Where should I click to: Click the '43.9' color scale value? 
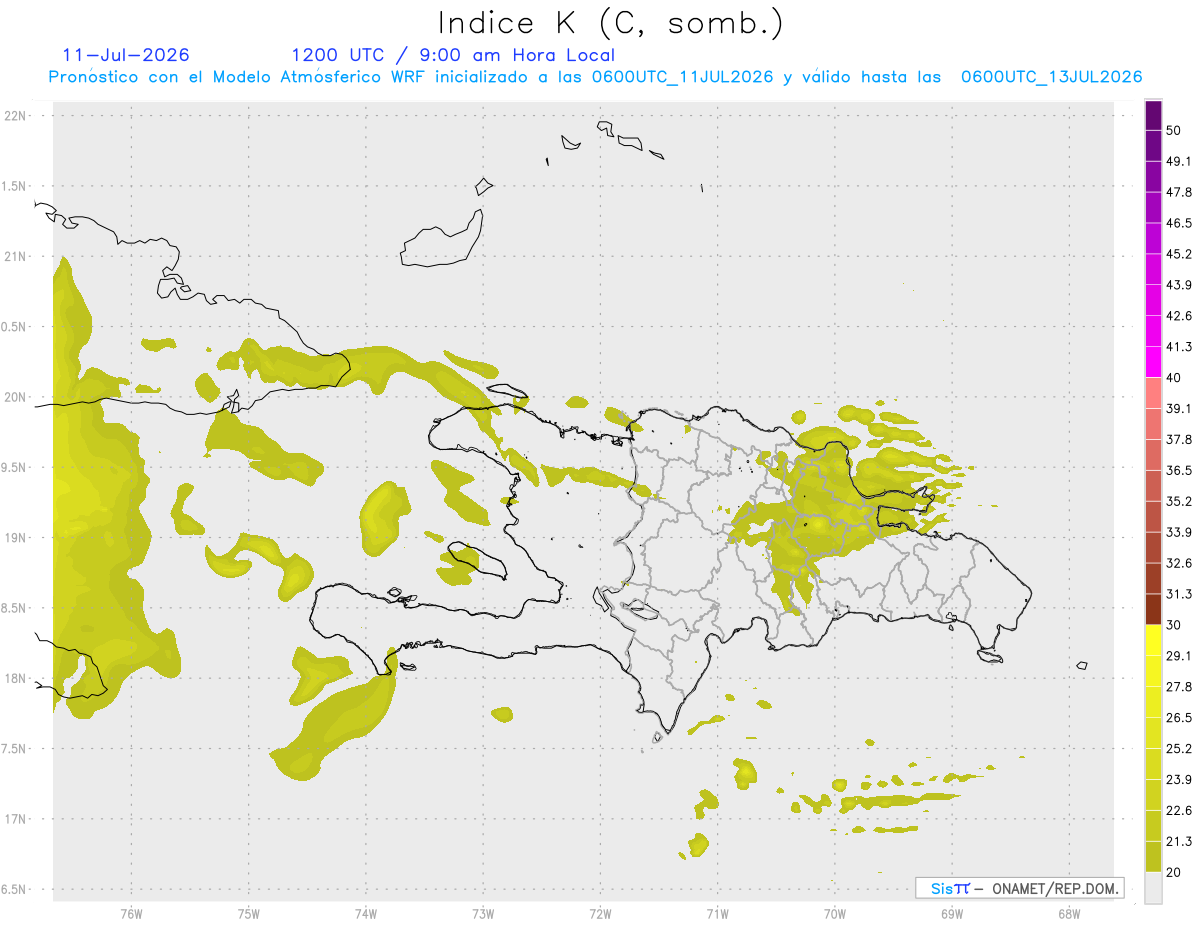(1179, 285)
